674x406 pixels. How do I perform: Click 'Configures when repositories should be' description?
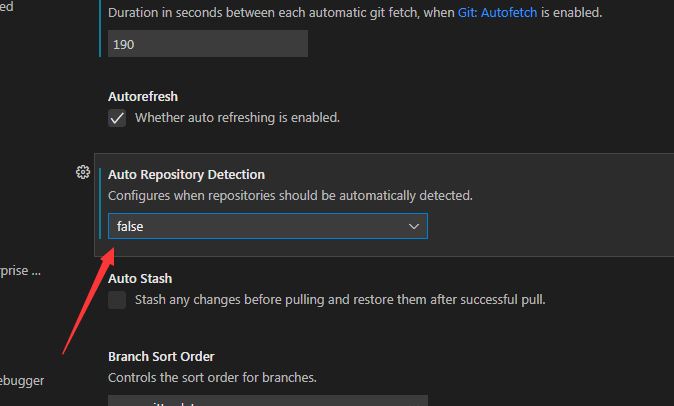pyautogui.click(x=290, y=195)
